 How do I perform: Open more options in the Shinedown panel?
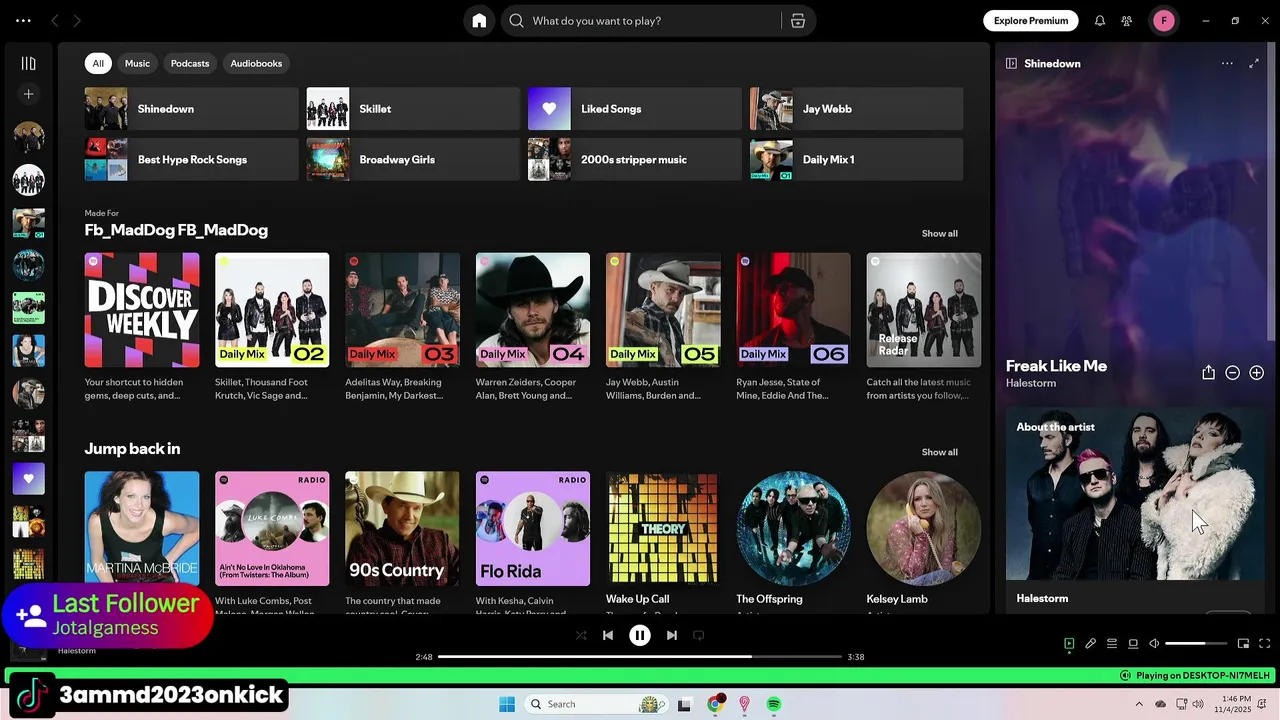(1227, 63)
